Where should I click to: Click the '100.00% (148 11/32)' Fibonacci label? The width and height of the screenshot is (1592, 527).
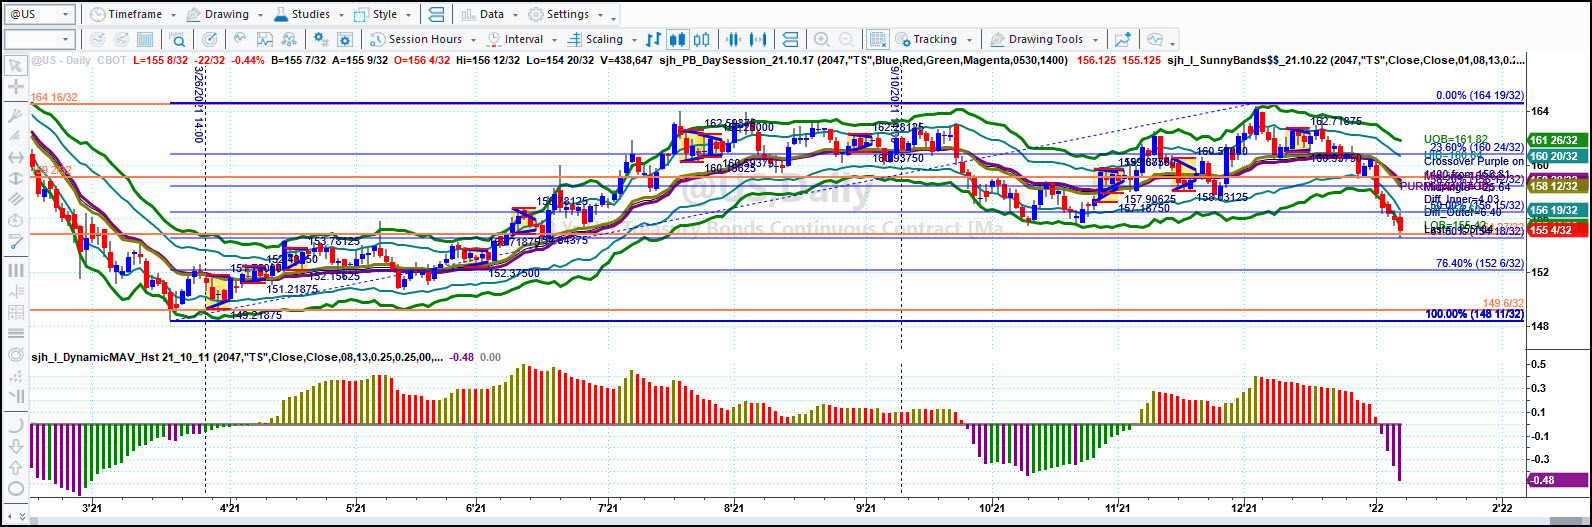pos(1474,314)
